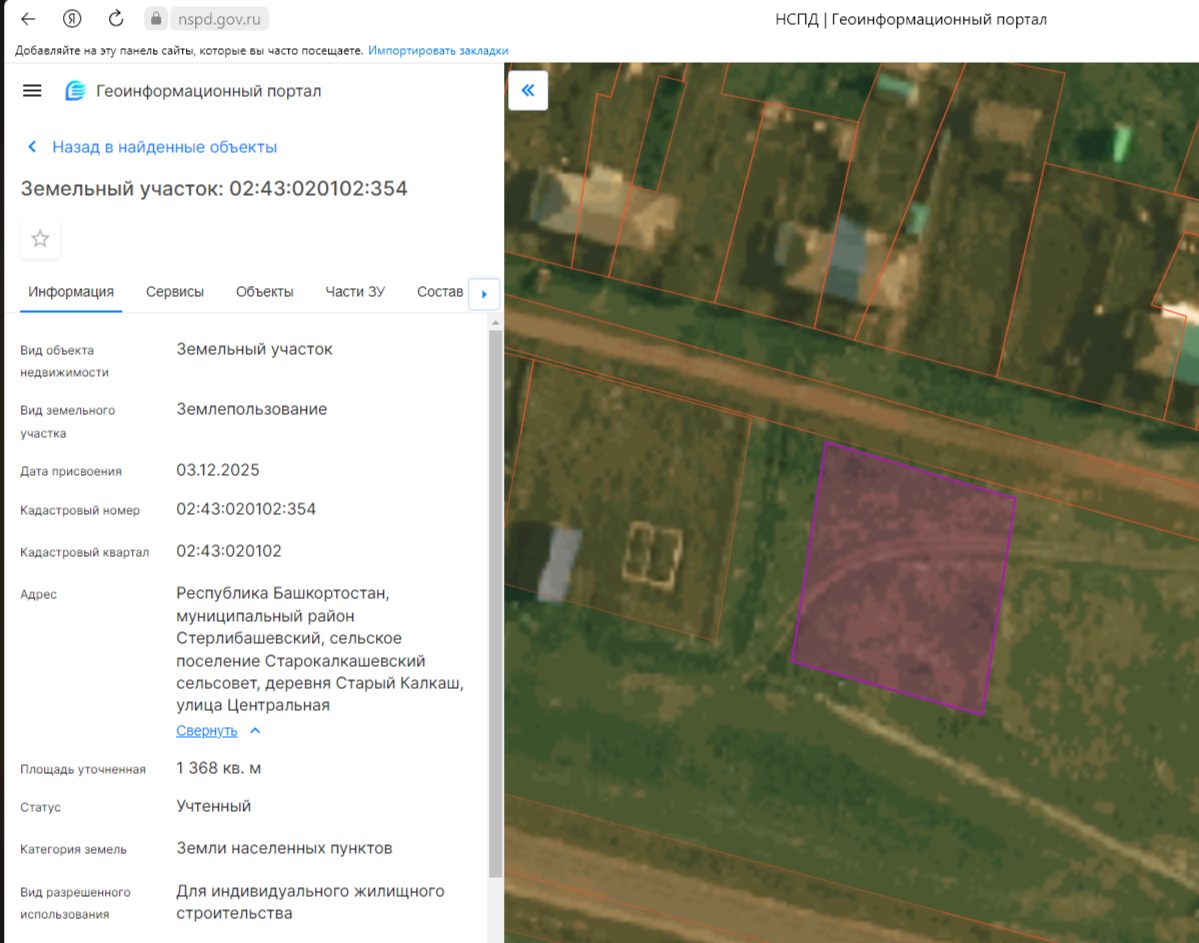Click the highlighted purple parcel on map
The width and height of the screenshot is (1199, 943).
pos(904,577)
